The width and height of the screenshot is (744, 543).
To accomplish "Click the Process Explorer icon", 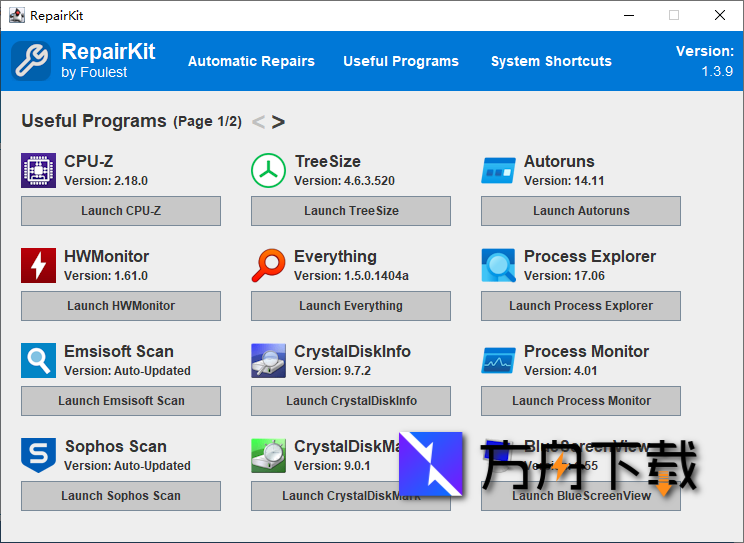I will coord(498,265).
